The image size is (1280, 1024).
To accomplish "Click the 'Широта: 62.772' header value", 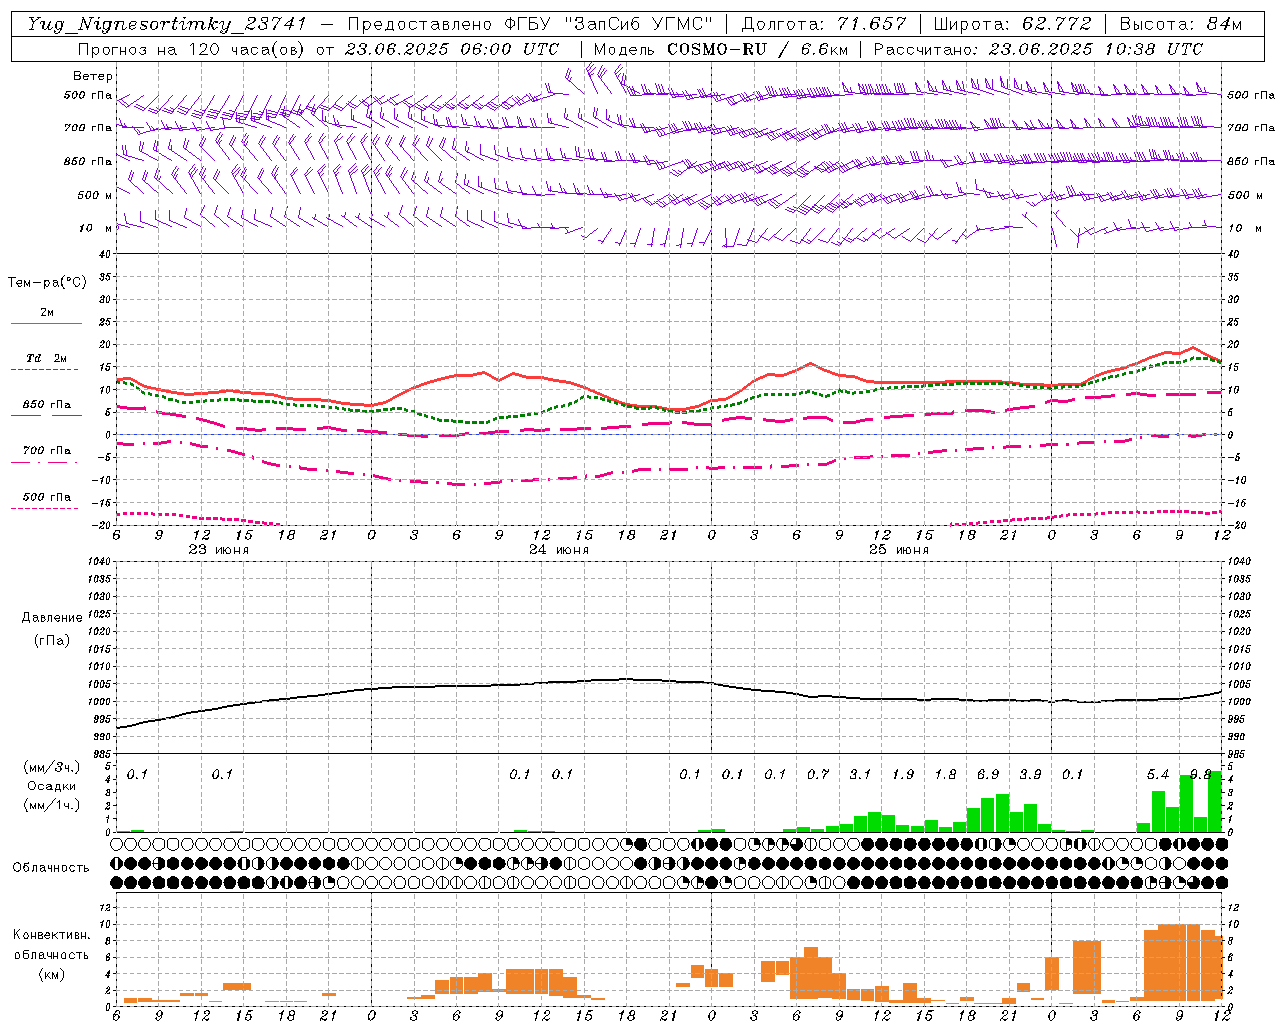I will 1012,24.
